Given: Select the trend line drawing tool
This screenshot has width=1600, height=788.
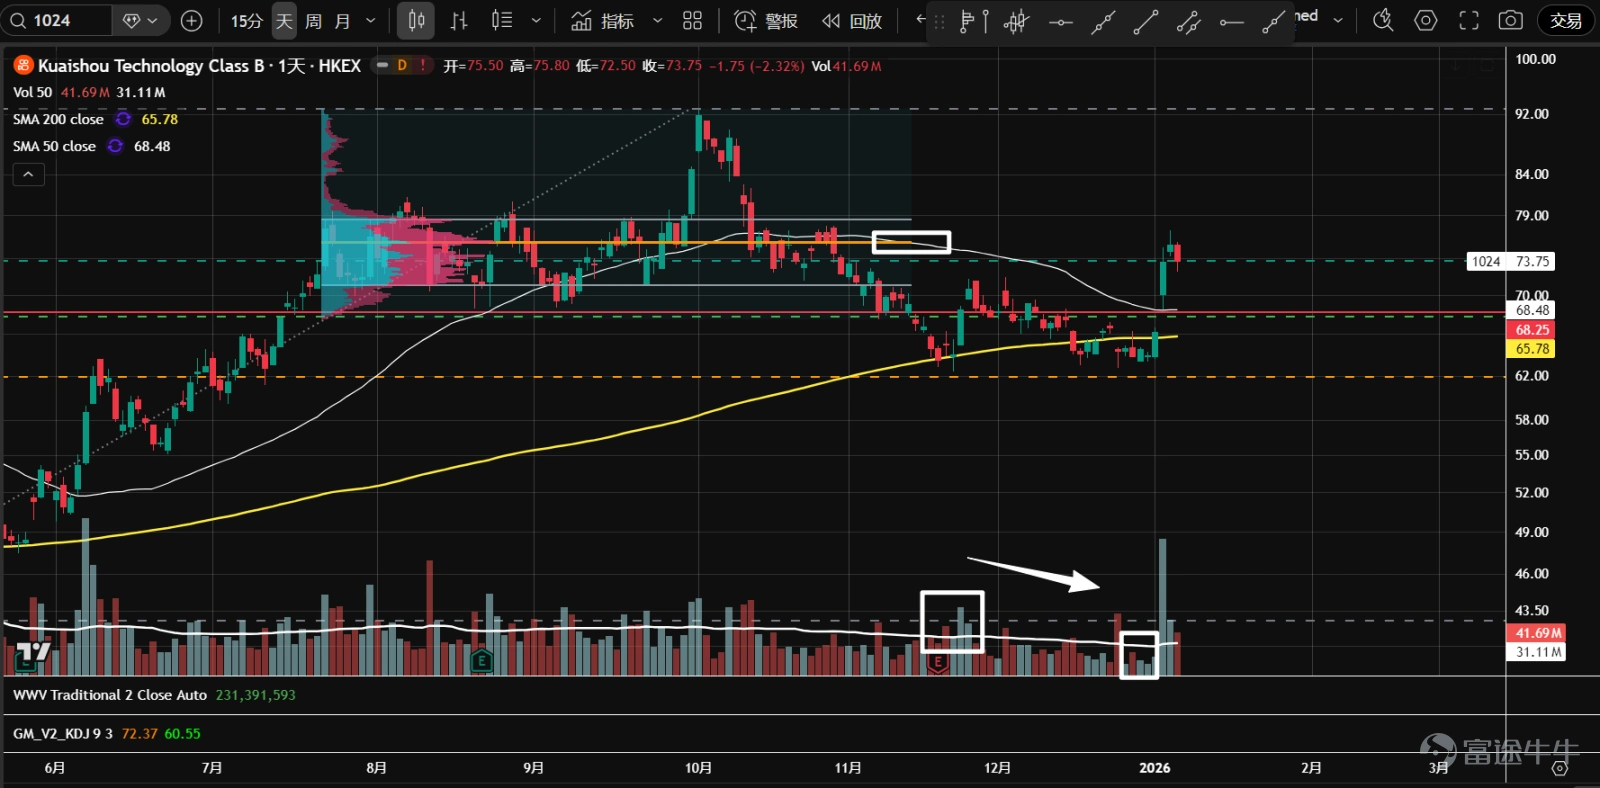Looking at the screenshot, I should [1146, 21].
